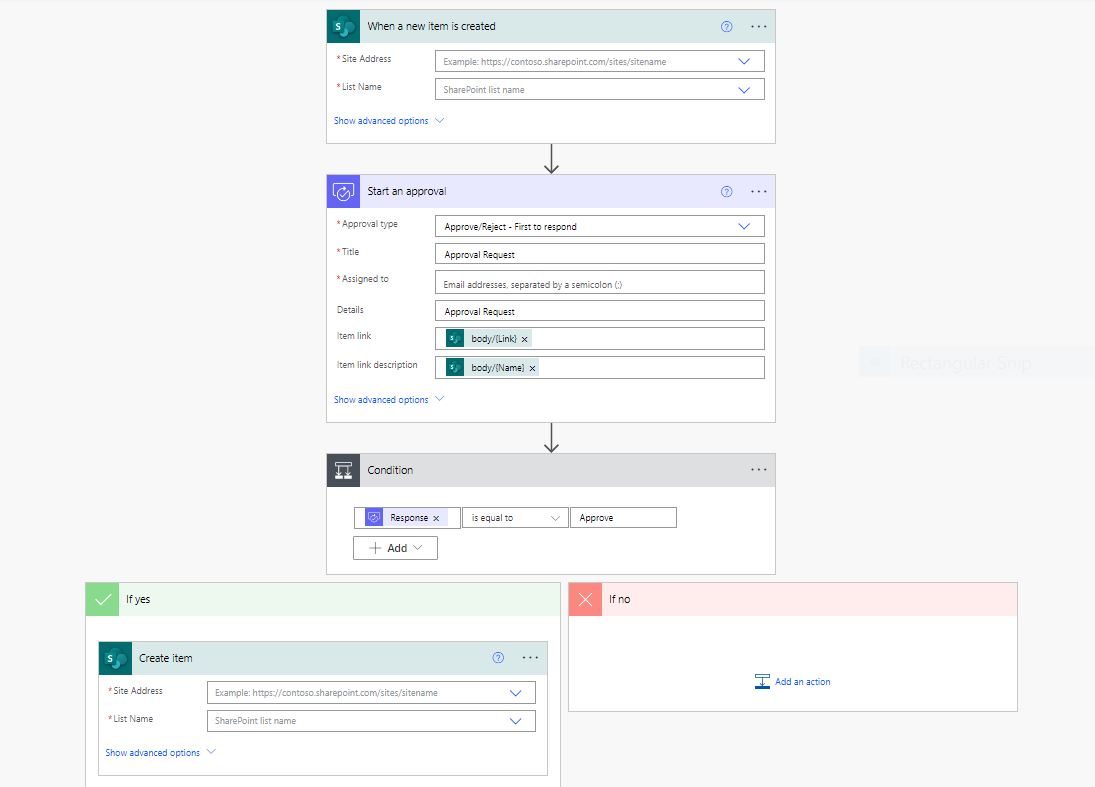This screenshot has height=787, width=1095.
Task: Open help for 'When a new item is created'
Action: 726,27
